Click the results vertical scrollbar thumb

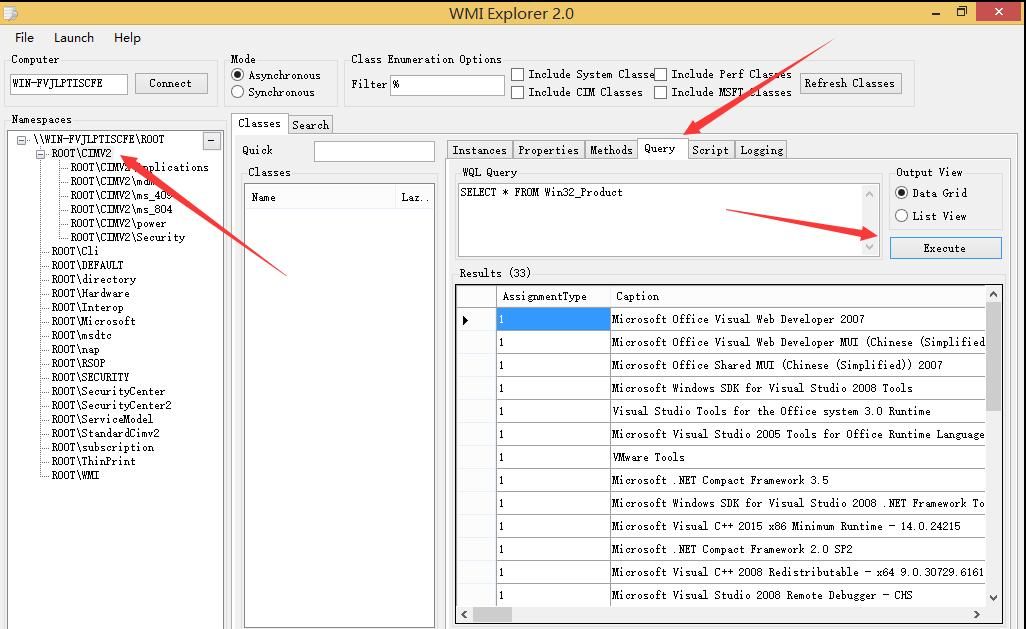993,357
